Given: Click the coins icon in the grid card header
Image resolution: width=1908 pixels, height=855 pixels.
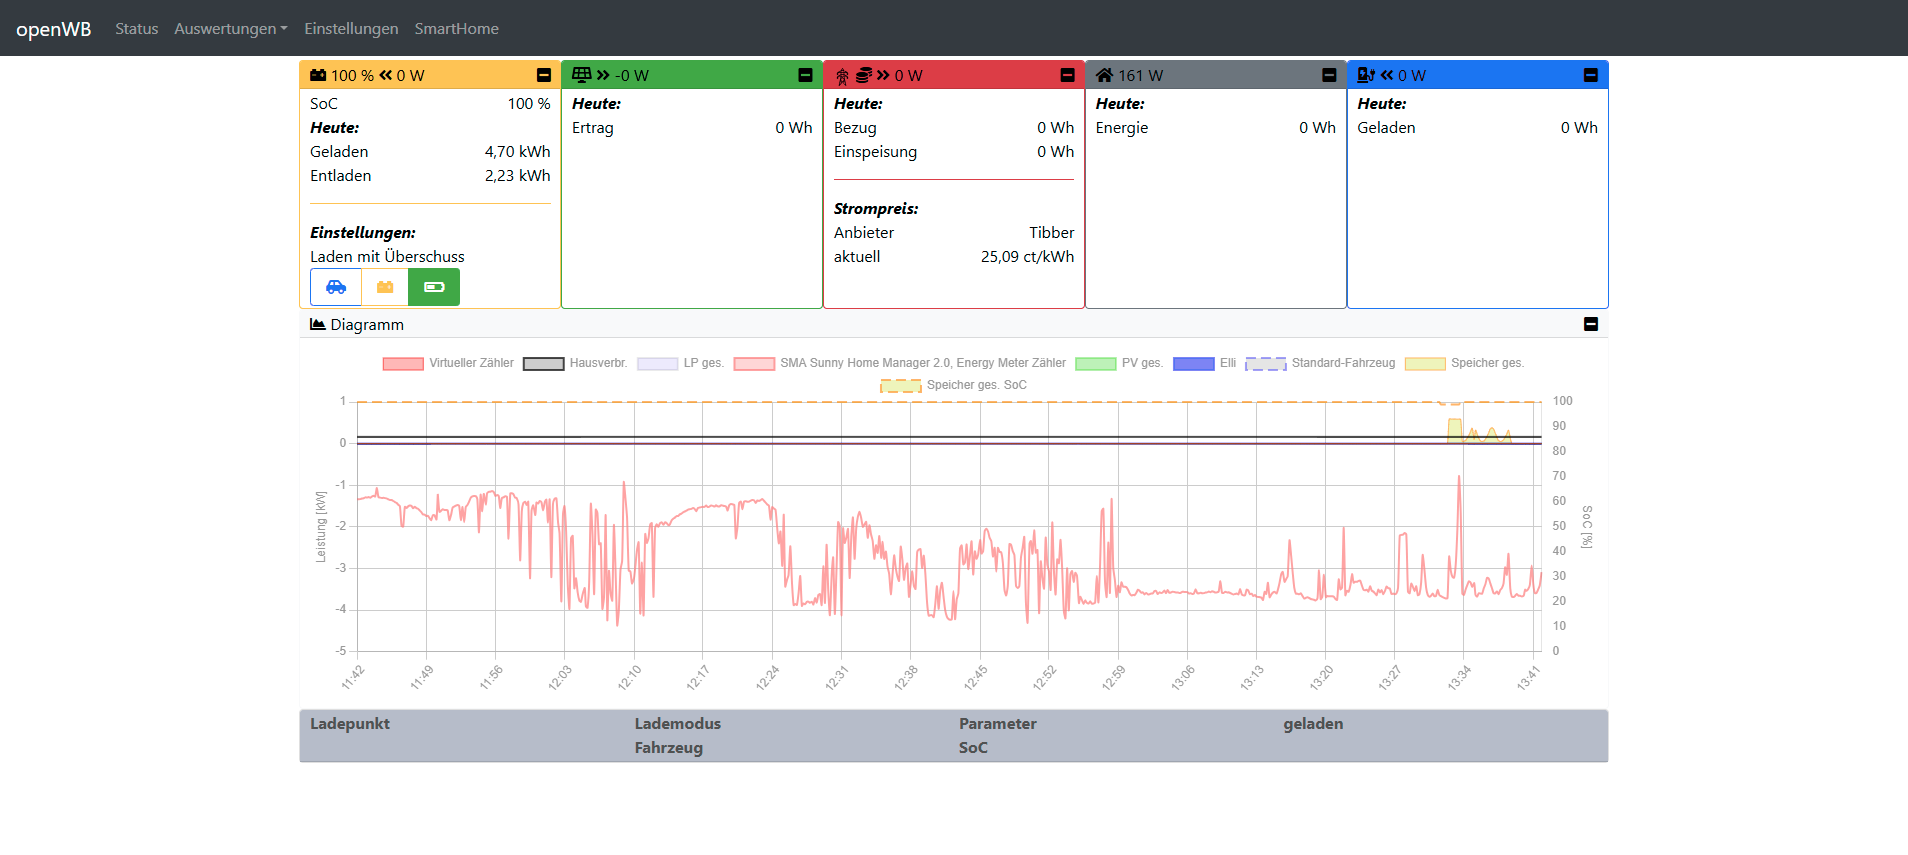Looking at the screenshot, I should (x=864, y=75).
